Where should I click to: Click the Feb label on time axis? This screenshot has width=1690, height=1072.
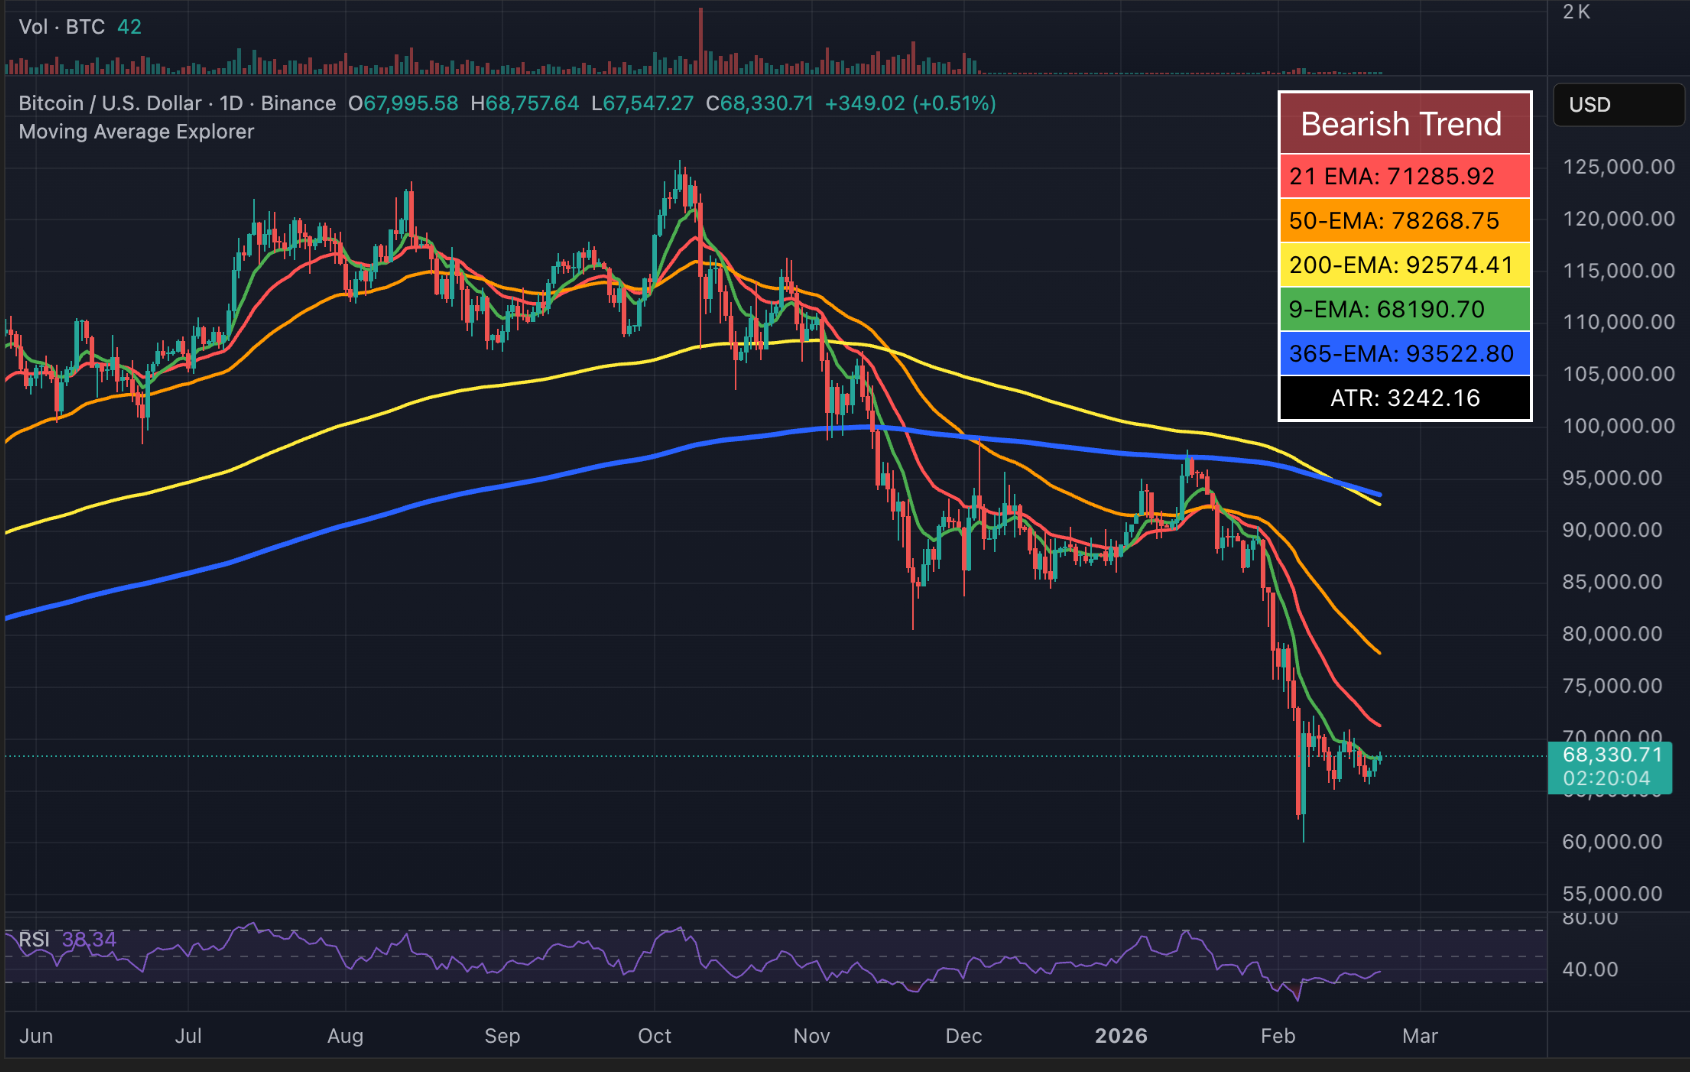click(1277, 1036)
